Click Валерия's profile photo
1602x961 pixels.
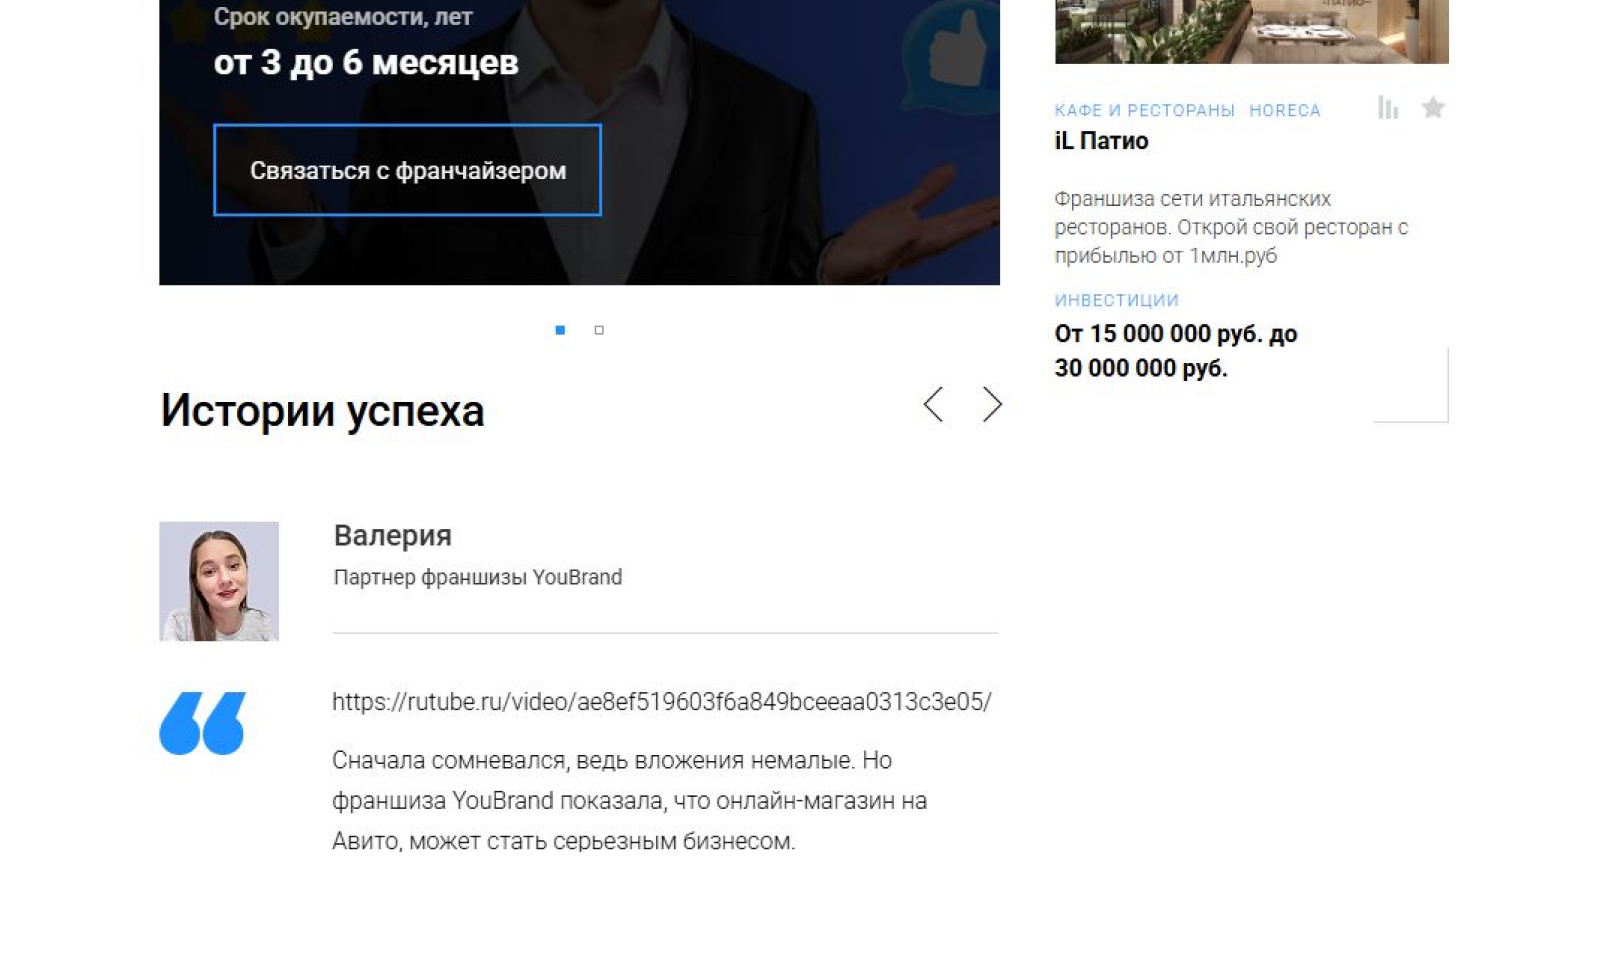point(219,581)
